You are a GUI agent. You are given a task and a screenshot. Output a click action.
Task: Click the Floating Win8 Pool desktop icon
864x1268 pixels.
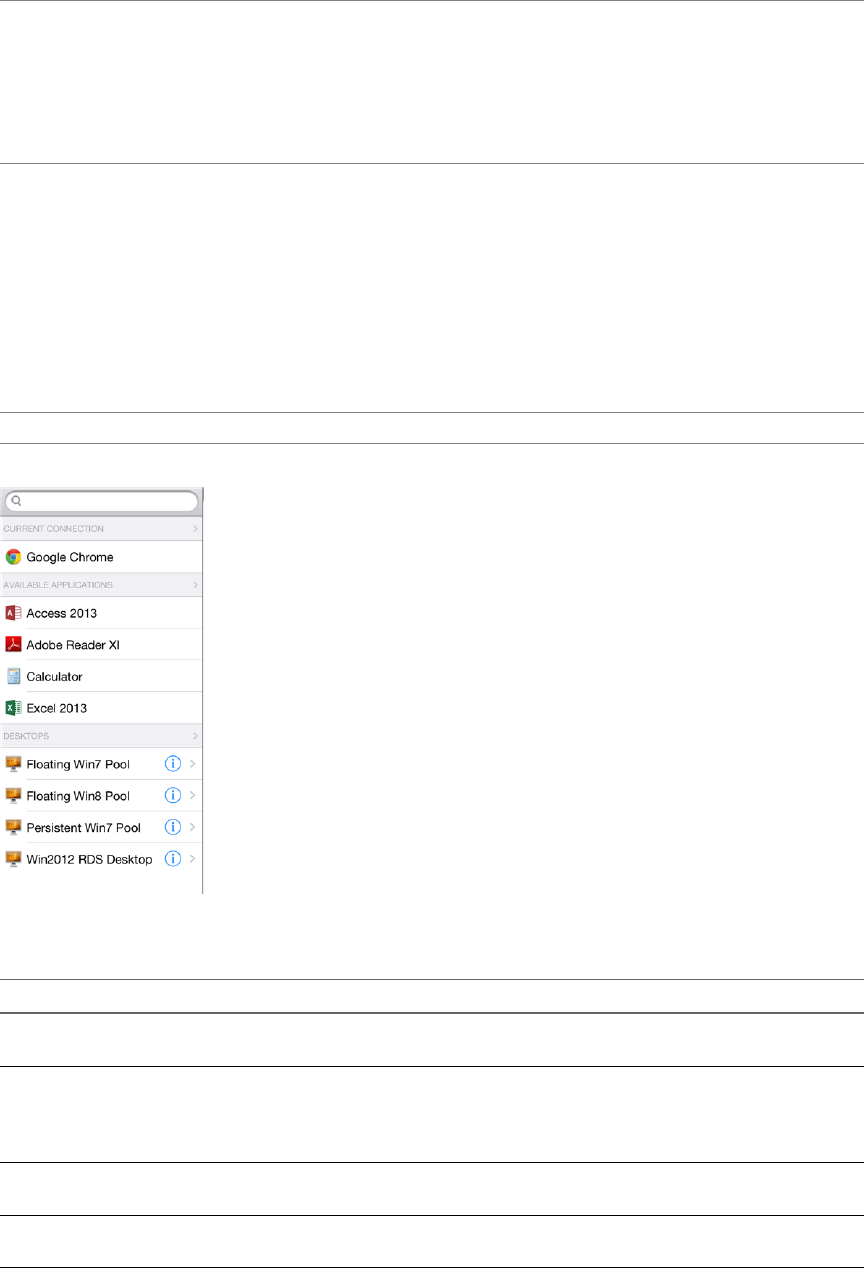coord(13,795)
